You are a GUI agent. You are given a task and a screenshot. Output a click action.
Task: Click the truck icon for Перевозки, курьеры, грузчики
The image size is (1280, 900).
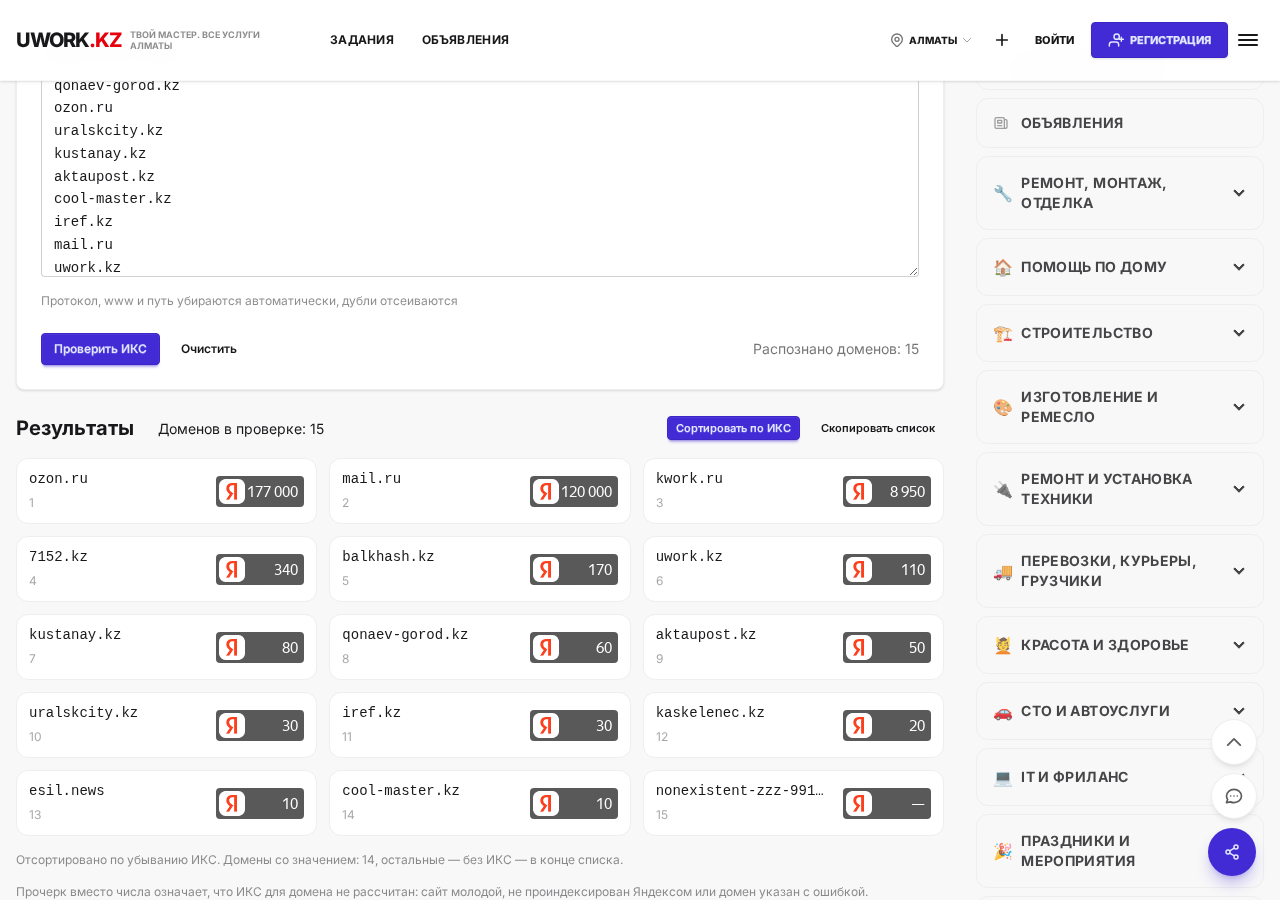[1002, 571]
